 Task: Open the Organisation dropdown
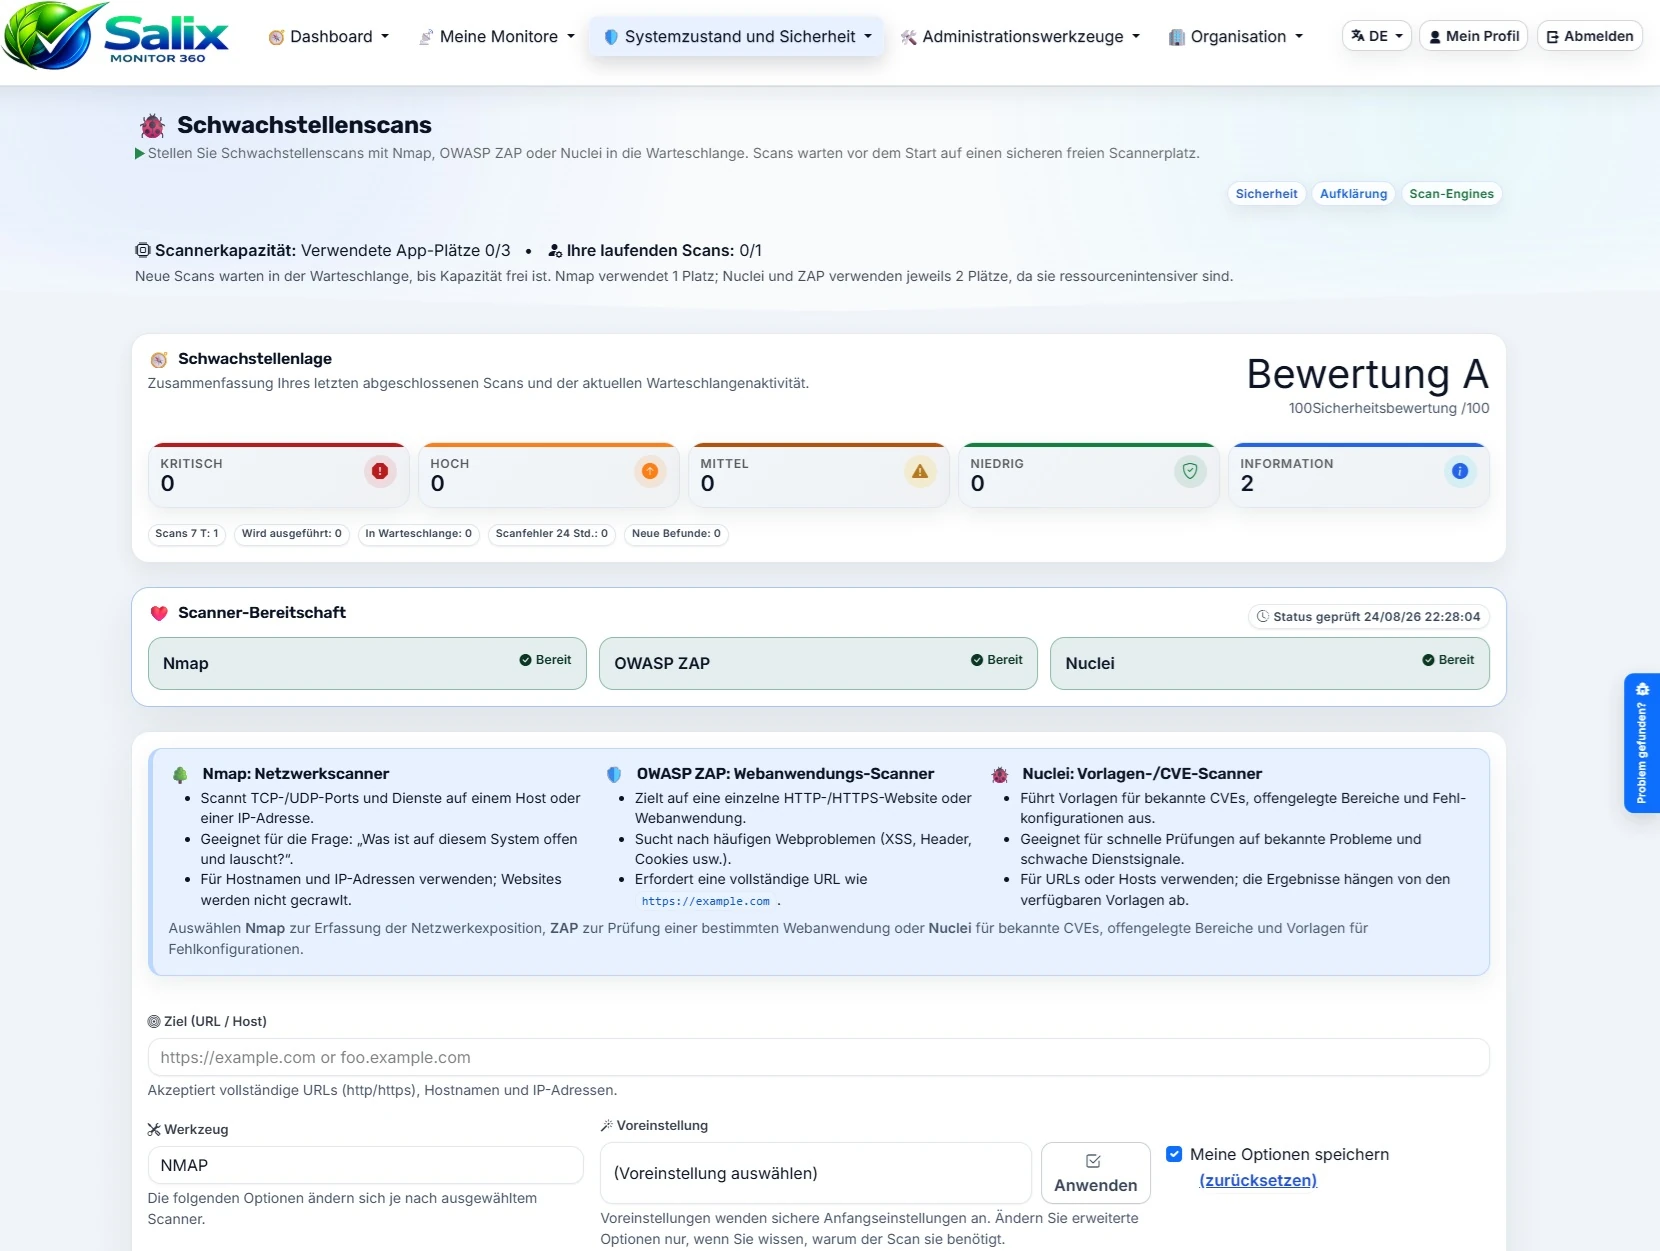click(1236, 37)
